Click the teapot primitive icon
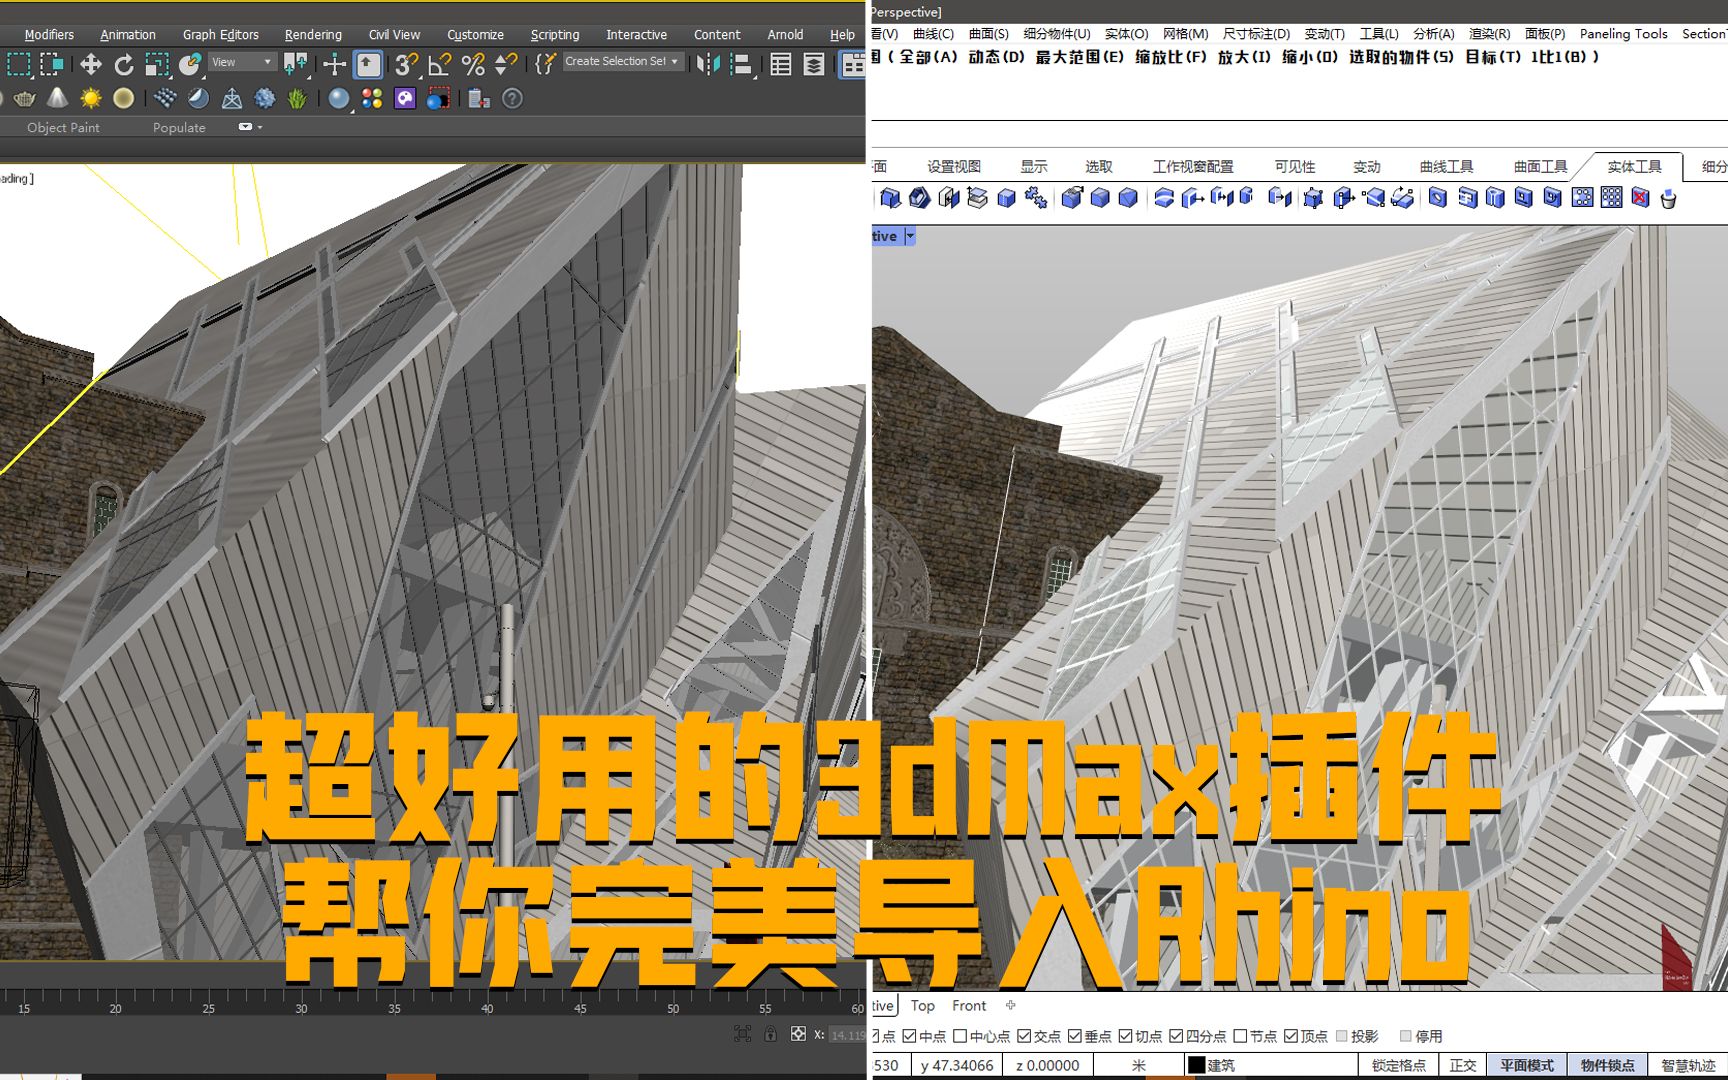Image resolution: width=1728 pixels, height=1080 pixels. (x=25, y=99)
